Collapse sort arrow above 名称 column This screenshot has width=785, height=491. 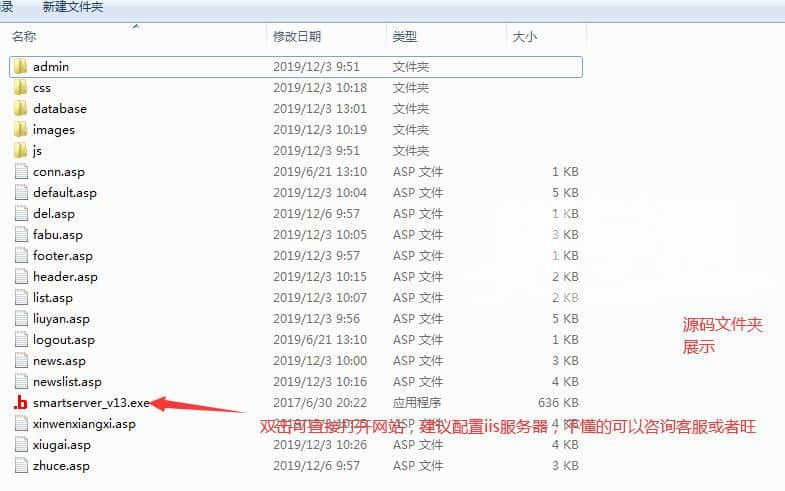tap(136, 26)
